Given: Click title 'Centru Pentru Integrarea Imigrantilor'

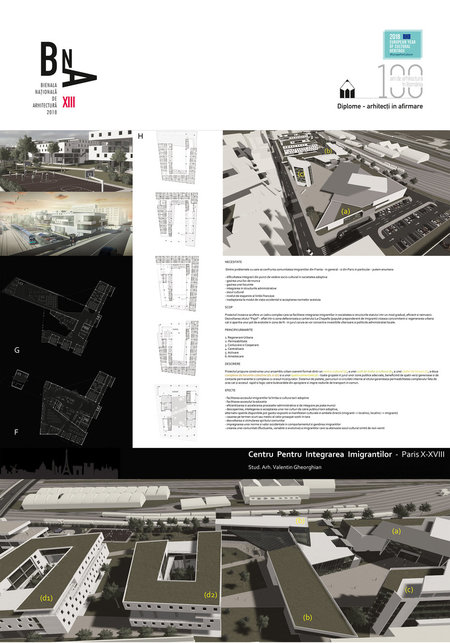Looking at the screenshot, I should click(320, 454).
